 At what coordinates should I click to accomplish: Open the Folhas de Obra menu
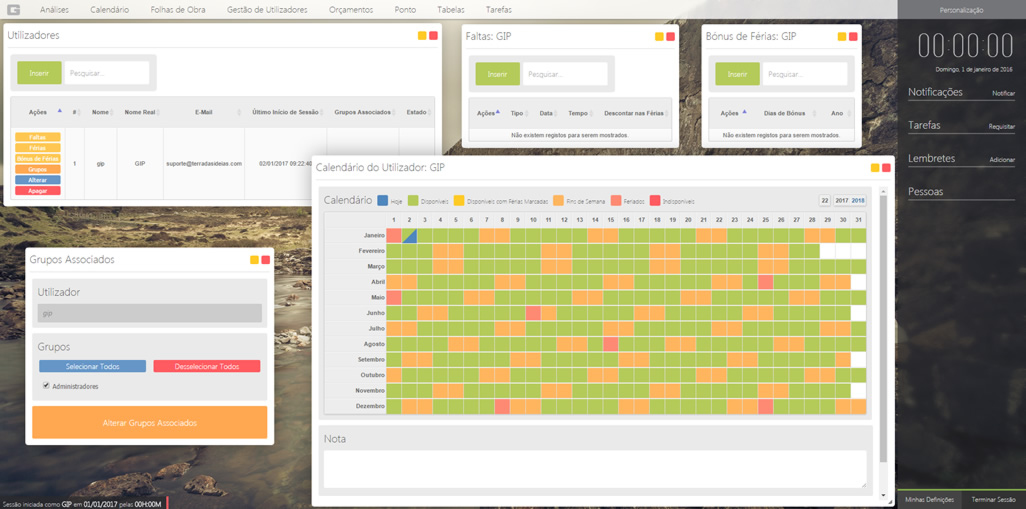(x=178, y=10)
